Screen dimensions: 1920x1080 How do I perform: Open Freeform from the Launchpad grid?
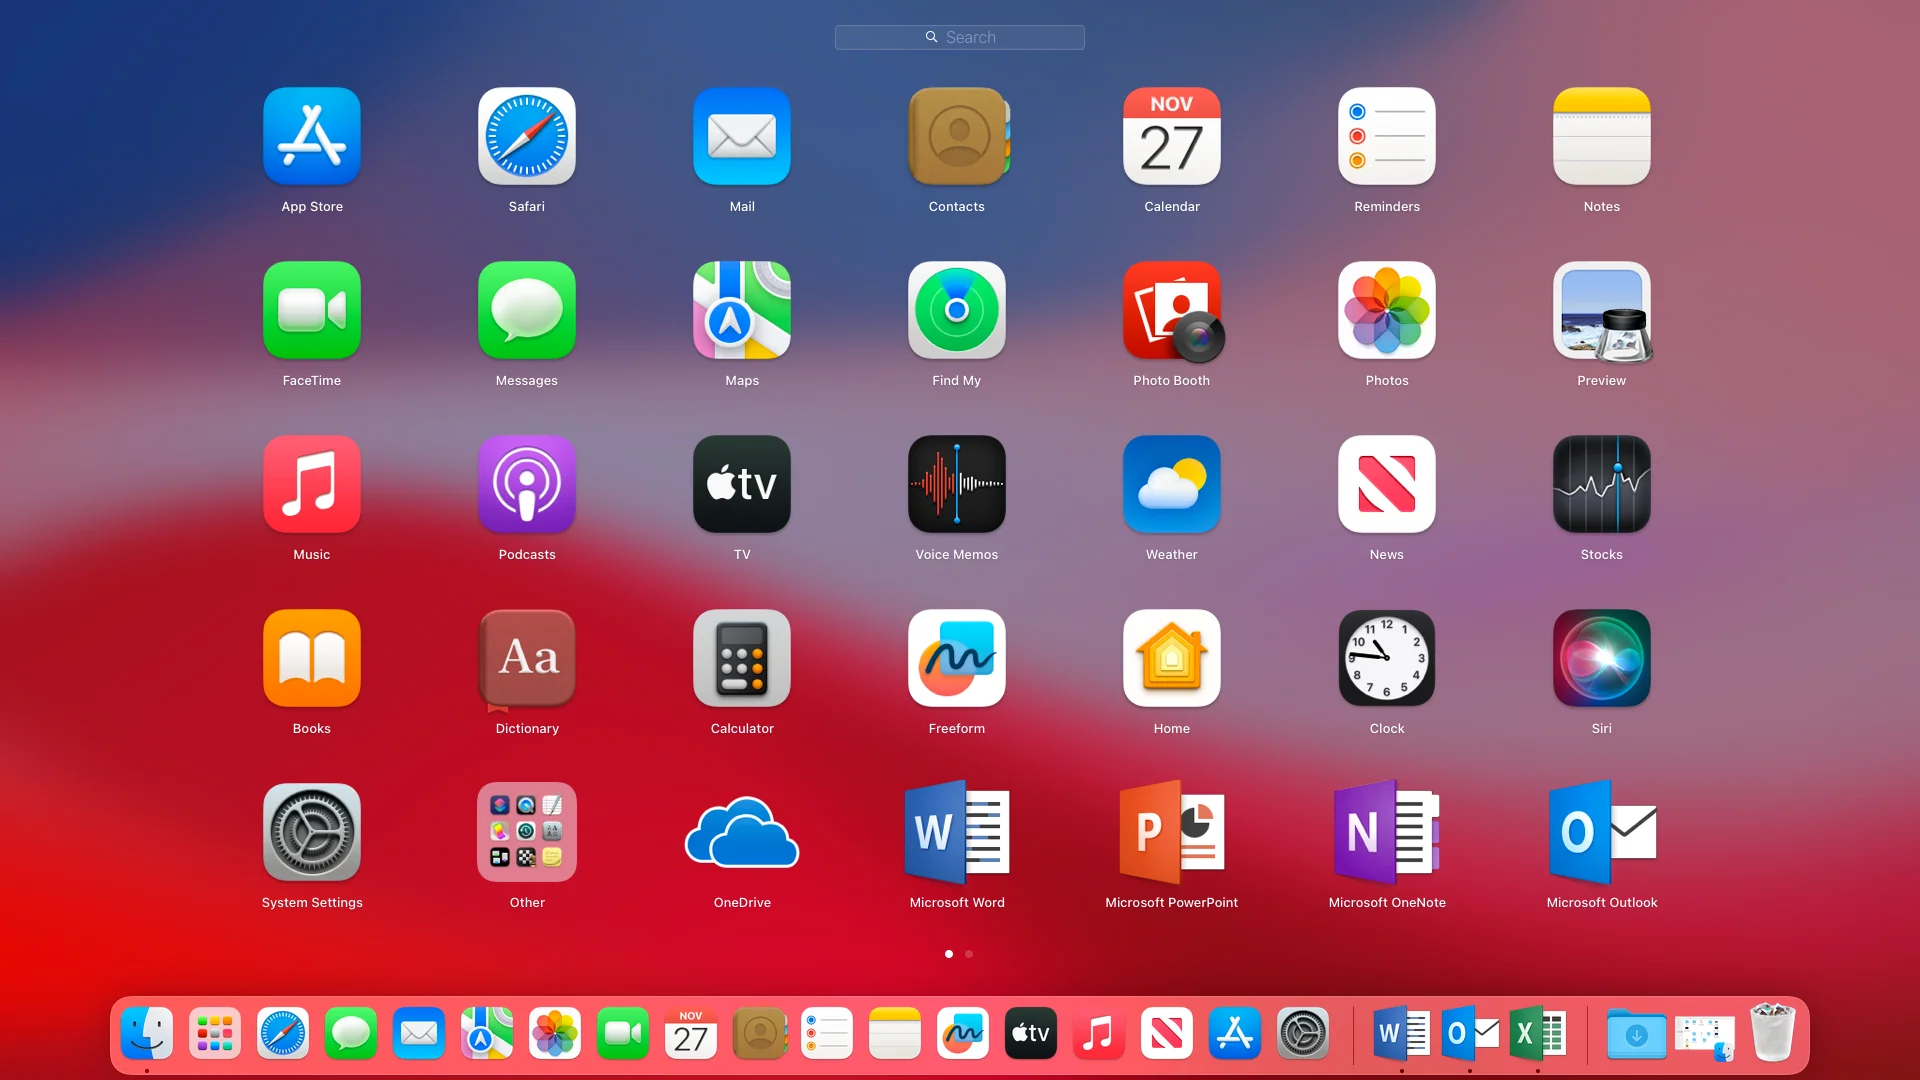click(x=957, y=658)
